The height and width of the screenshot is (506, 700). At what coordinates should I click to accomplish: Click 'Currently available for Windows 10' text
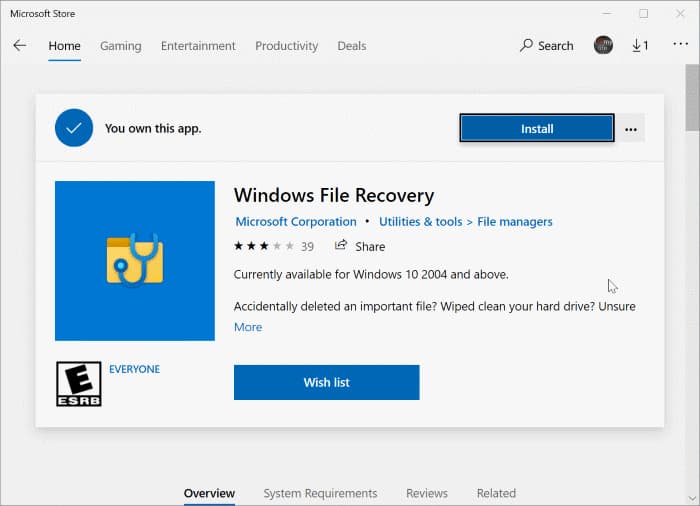371,274
